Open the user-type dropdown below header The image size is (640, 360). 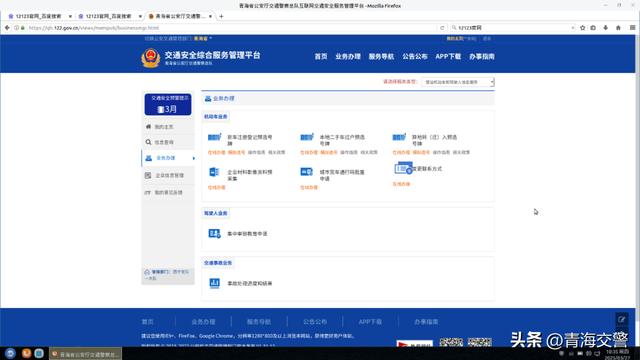click(458, 82)
